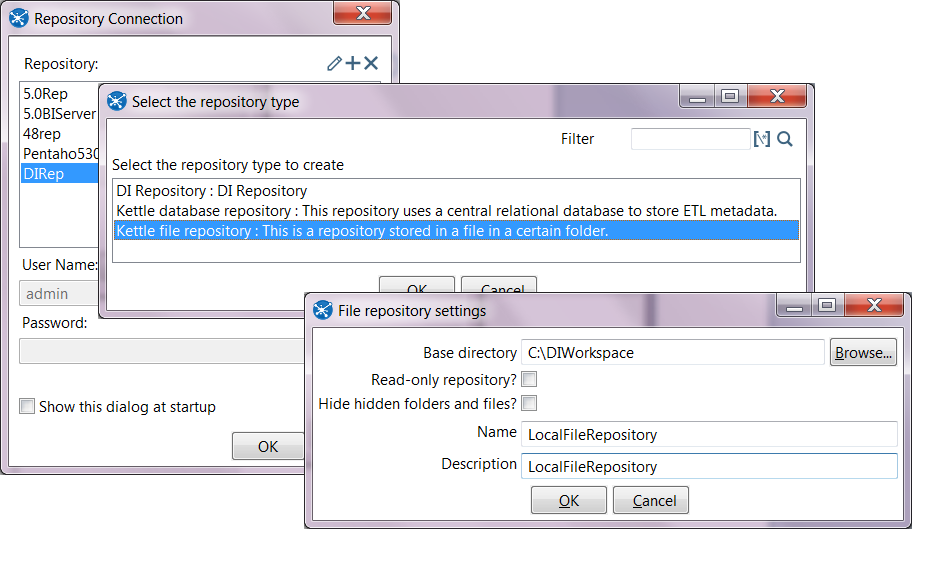Select DIRep in the repository list
The image size is (929, 575).
[x=59, y=174]
